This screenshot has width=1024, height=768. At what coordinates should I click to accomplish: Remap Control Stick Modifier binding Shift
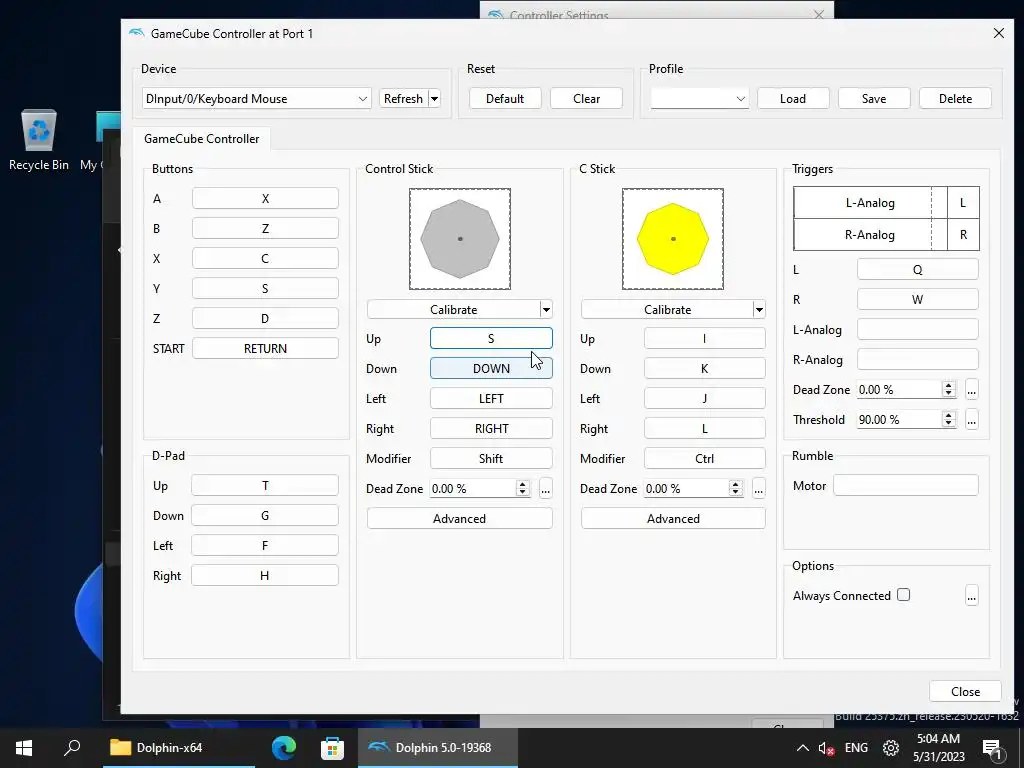(491, 458)
